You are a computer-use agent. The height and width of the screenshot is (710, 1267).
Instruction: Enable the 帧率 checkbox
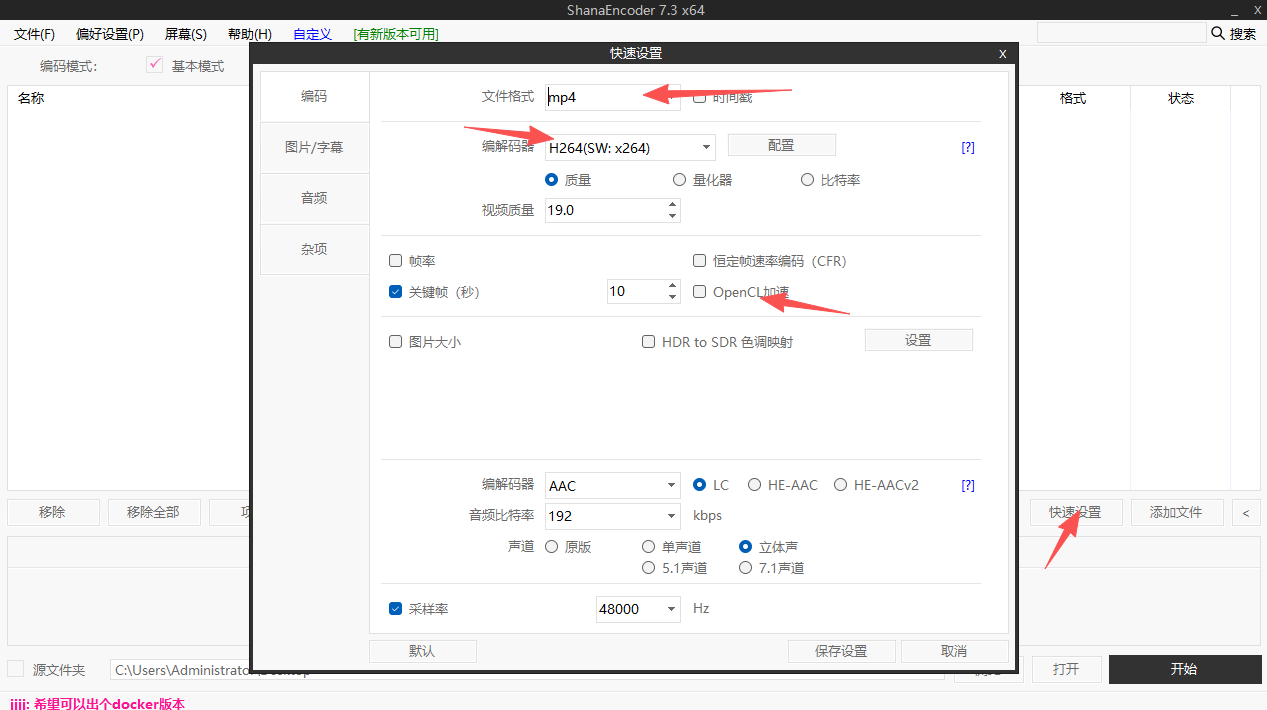click(396, 260)
